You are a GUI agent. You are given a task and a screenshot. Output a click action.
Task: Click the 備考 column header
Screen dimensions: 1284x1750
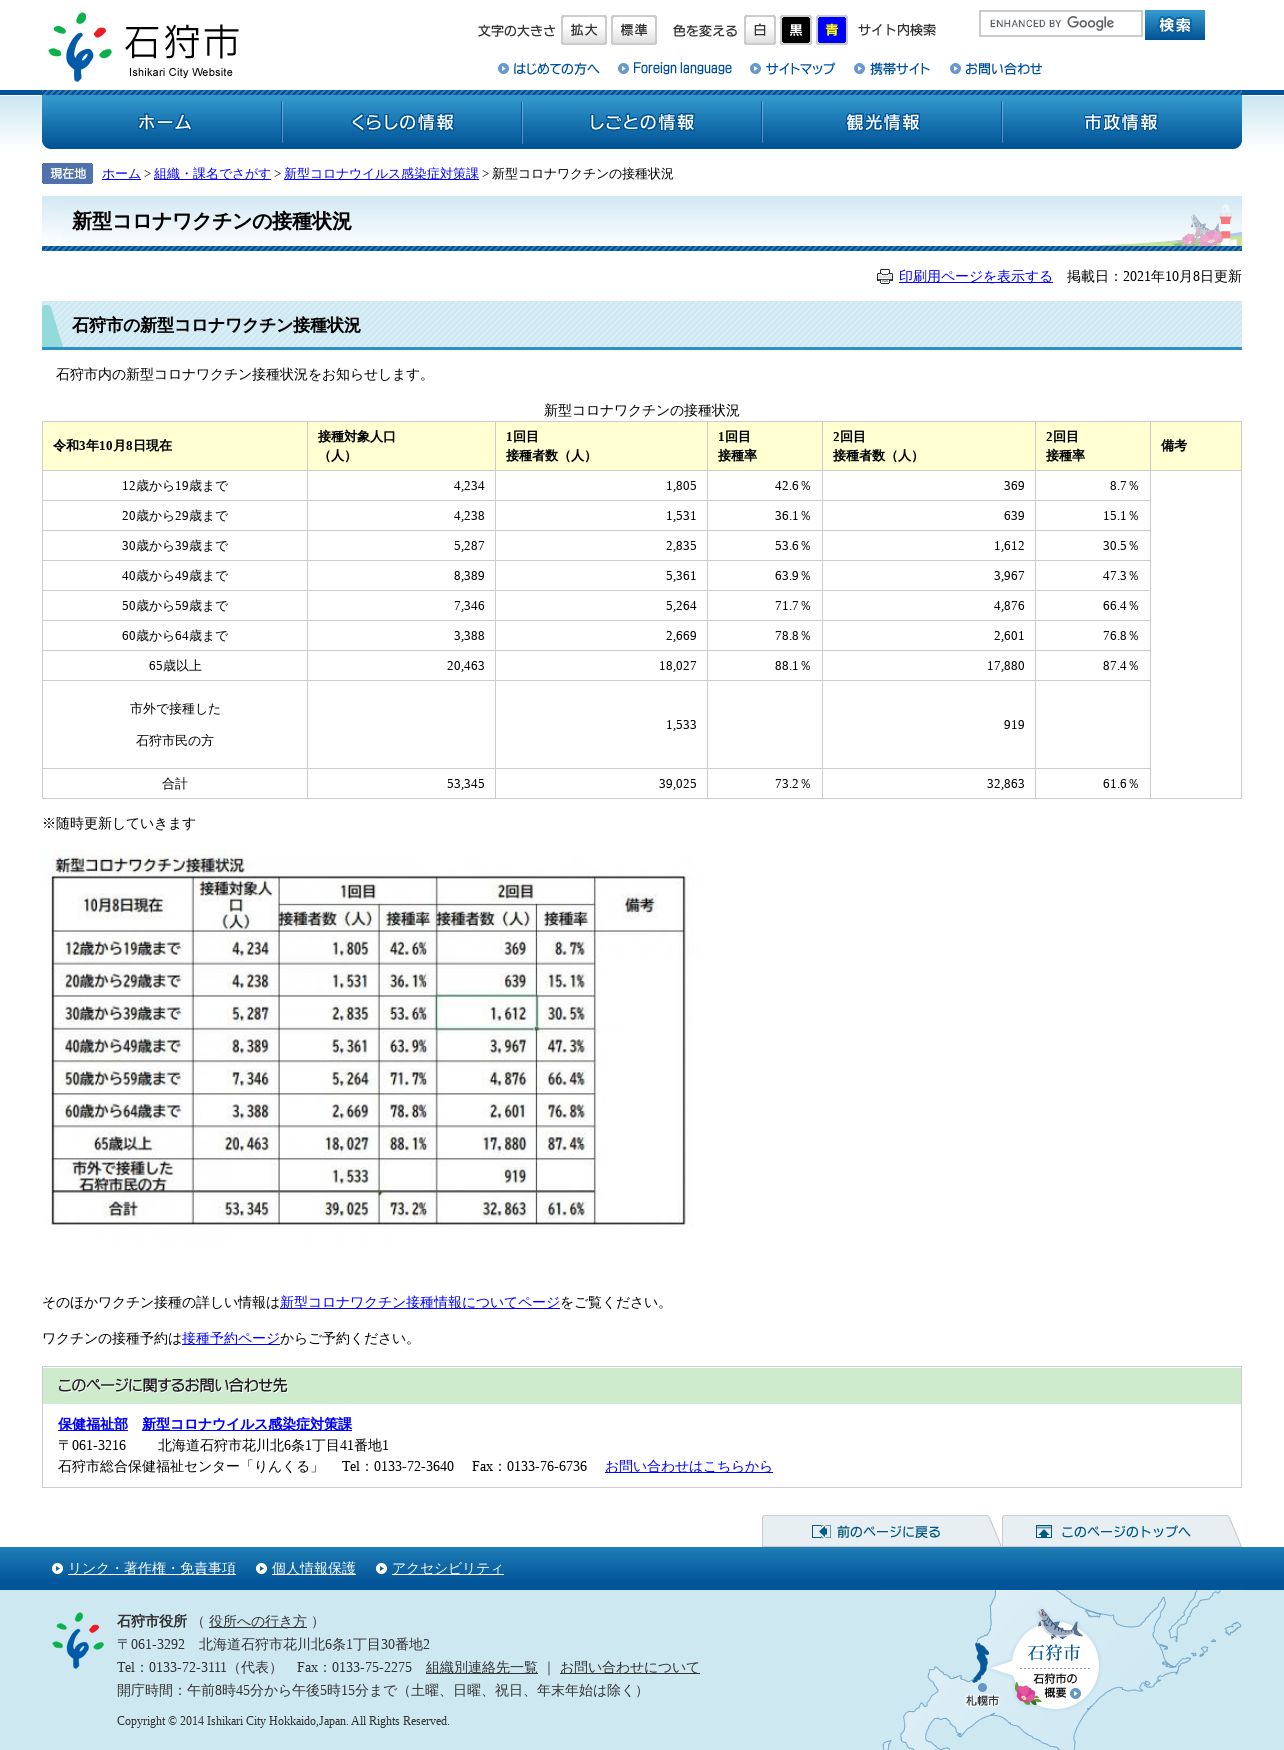coord(1196,446)
